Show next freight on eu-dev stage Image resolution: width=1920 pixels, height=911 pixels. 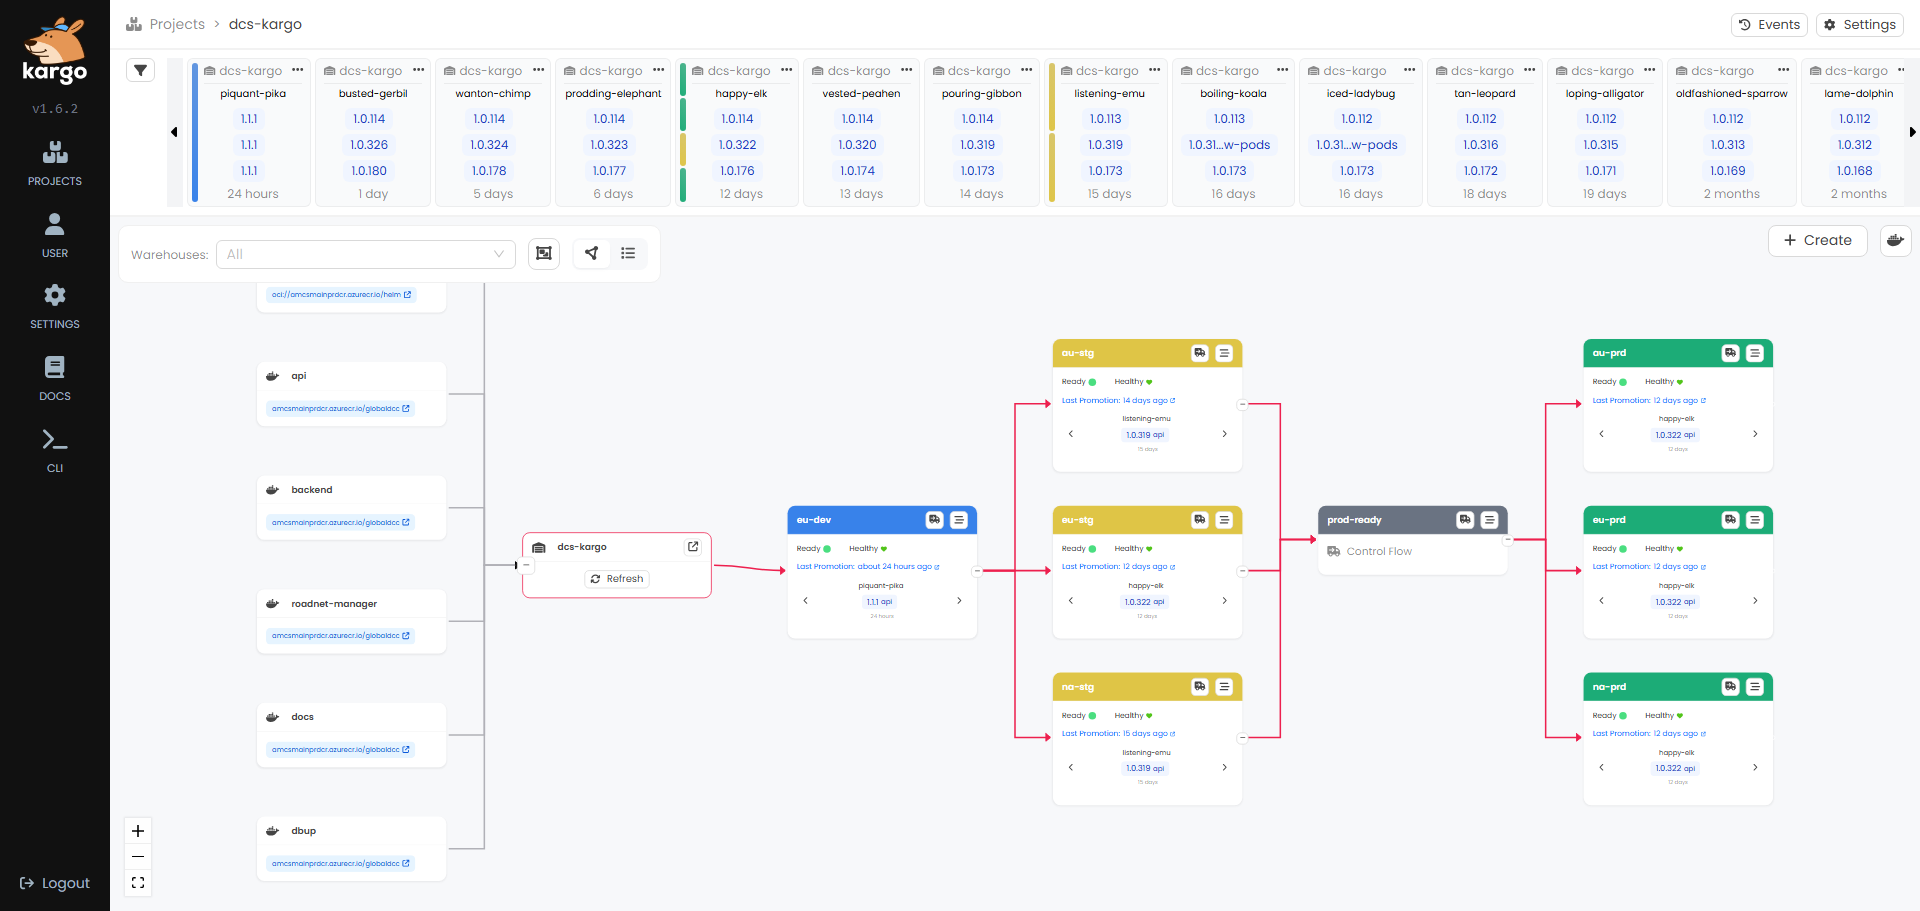click(x=959, y=601)
